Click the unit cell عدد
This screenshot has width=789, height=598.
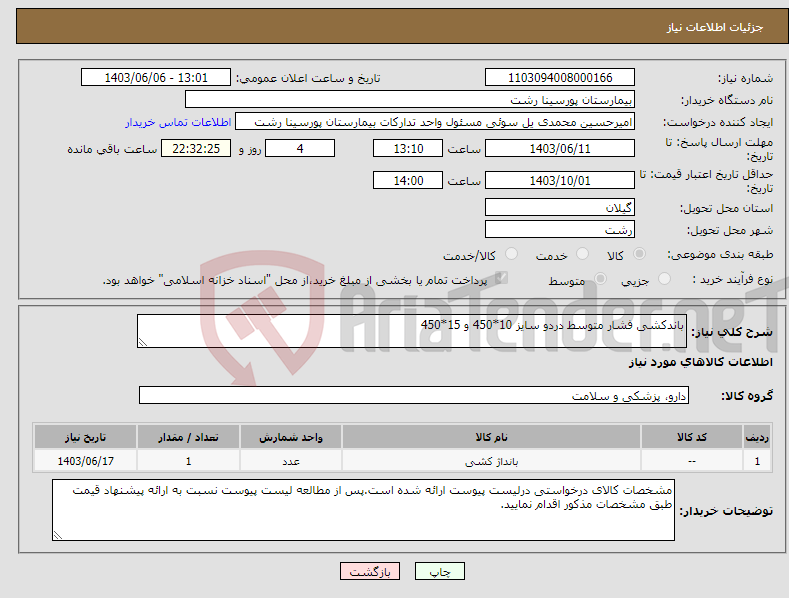291,461
